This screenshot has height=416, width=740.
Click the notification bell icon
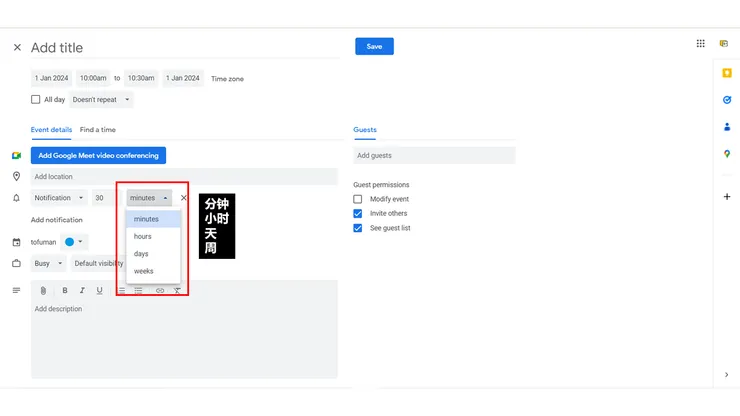click(17, 198)
